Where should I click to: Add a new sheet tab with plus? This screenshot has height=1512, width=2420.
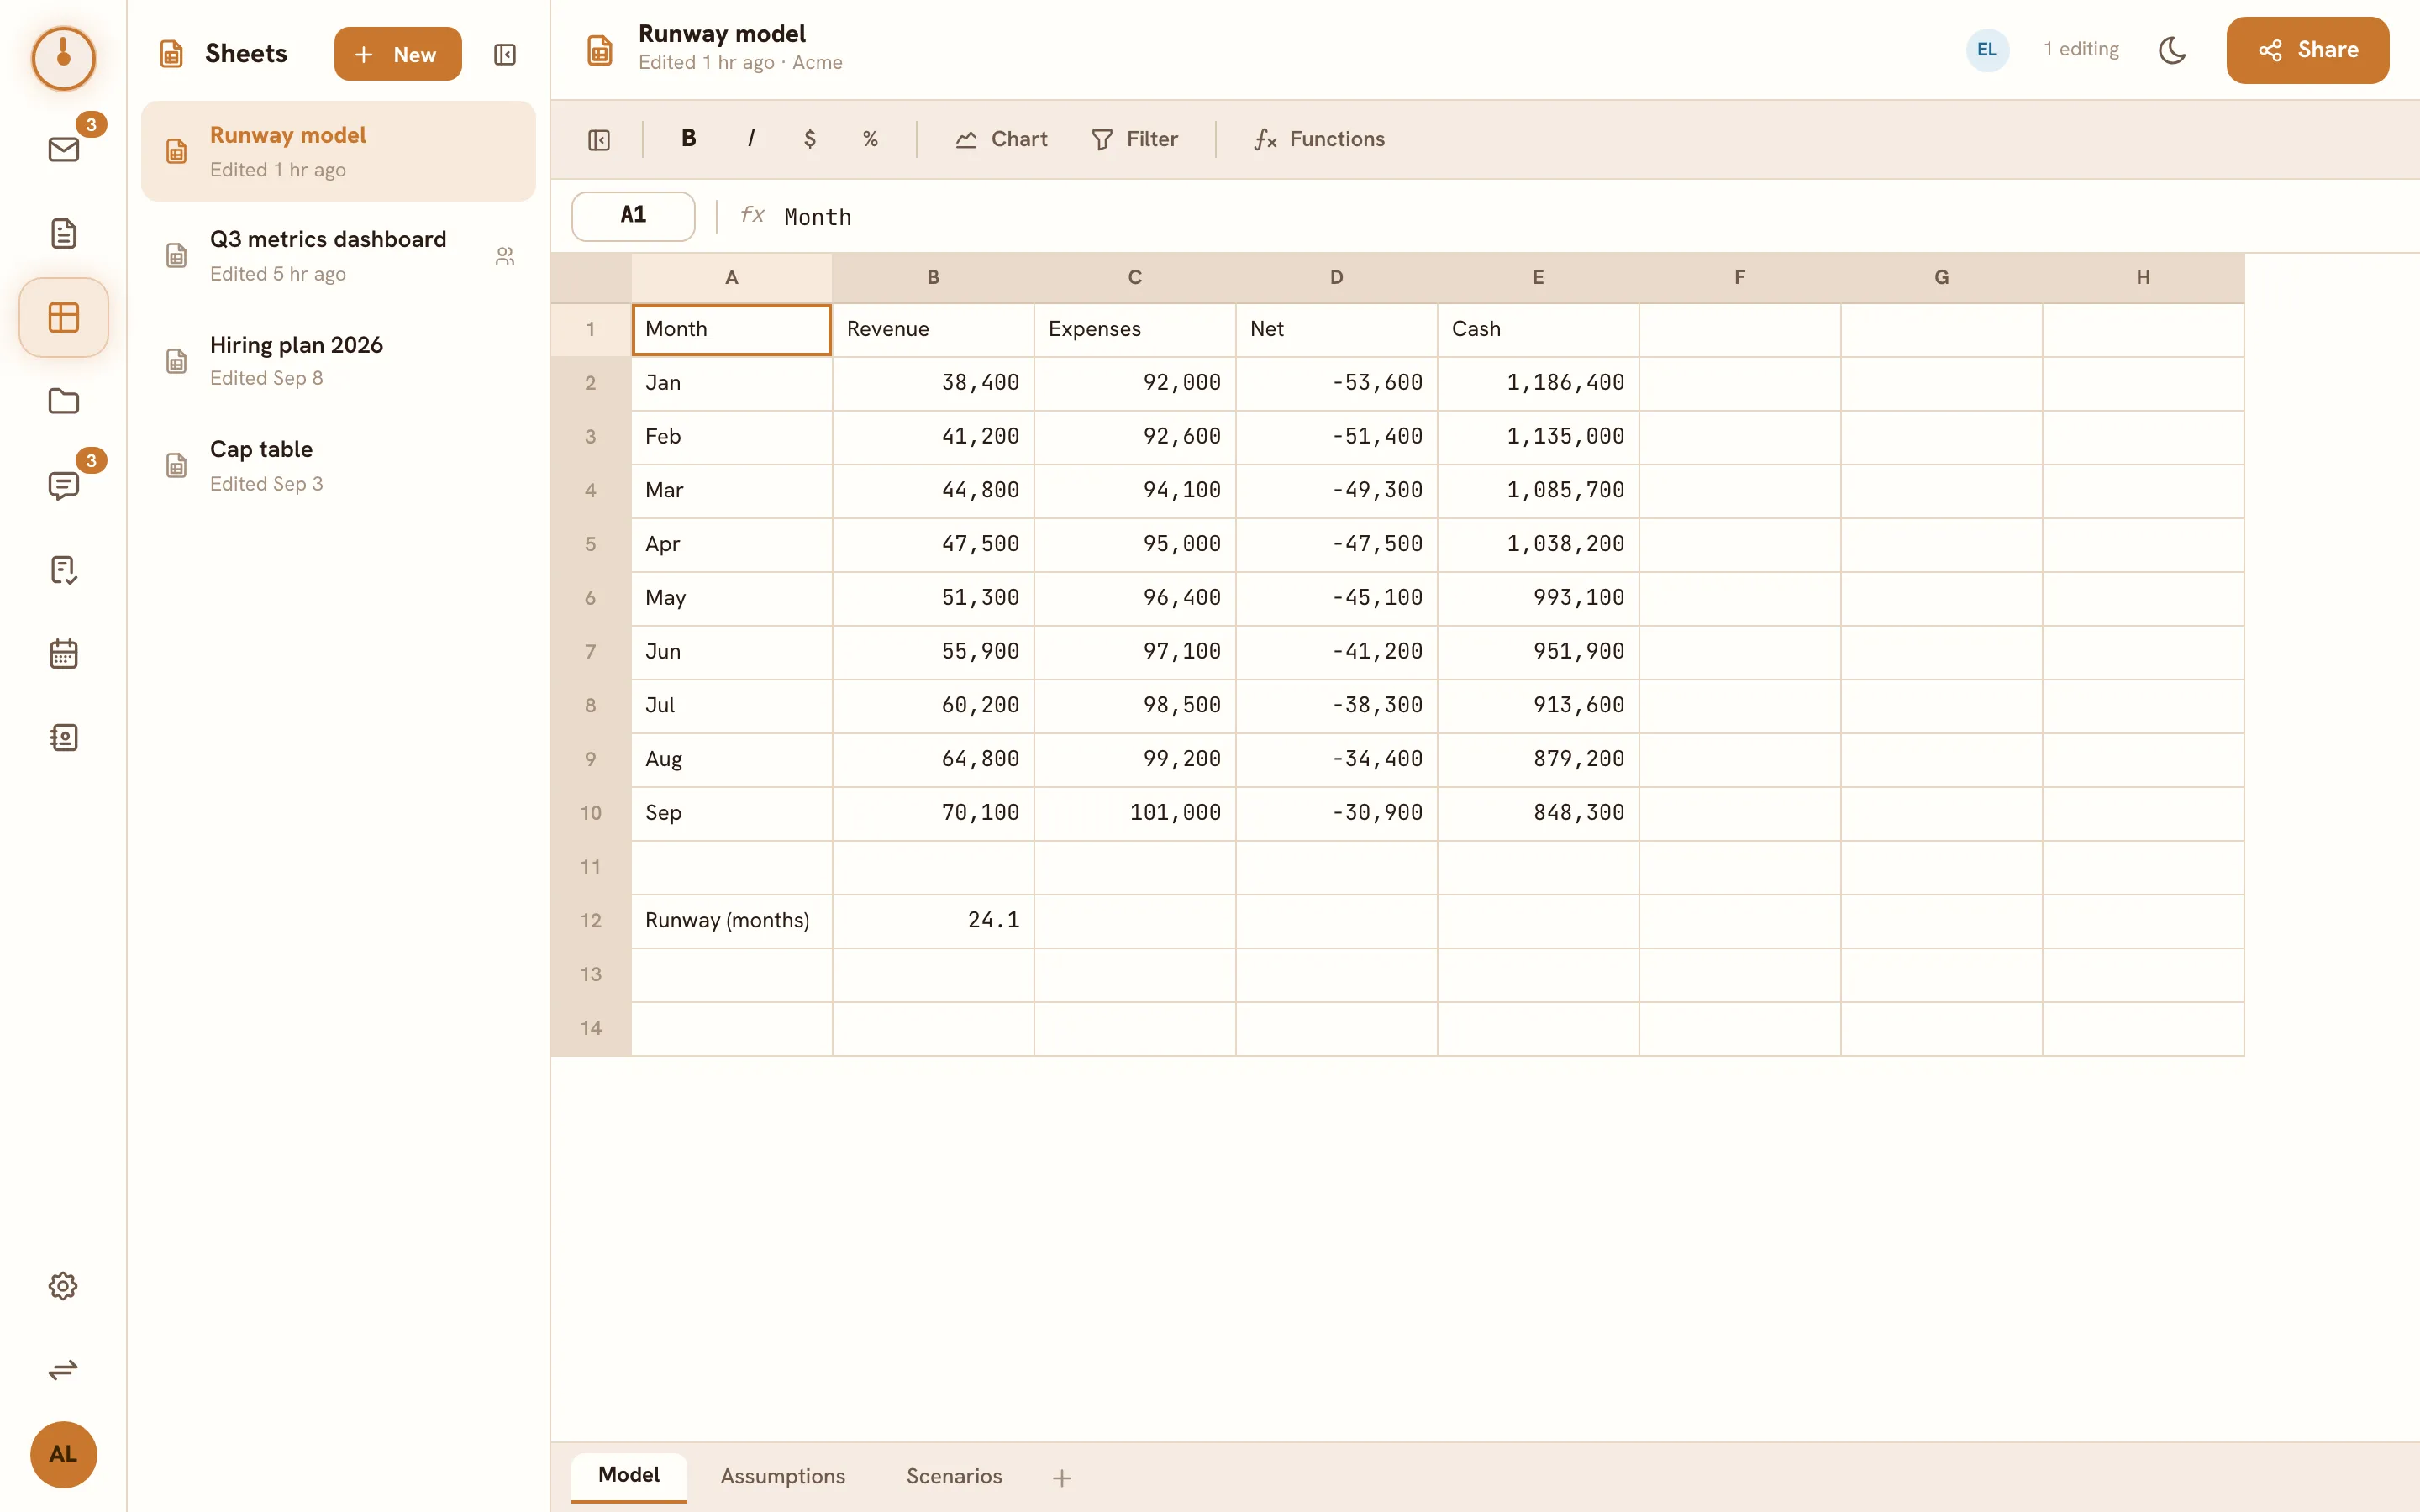pyautogui.click(x=1062, y=1477)
